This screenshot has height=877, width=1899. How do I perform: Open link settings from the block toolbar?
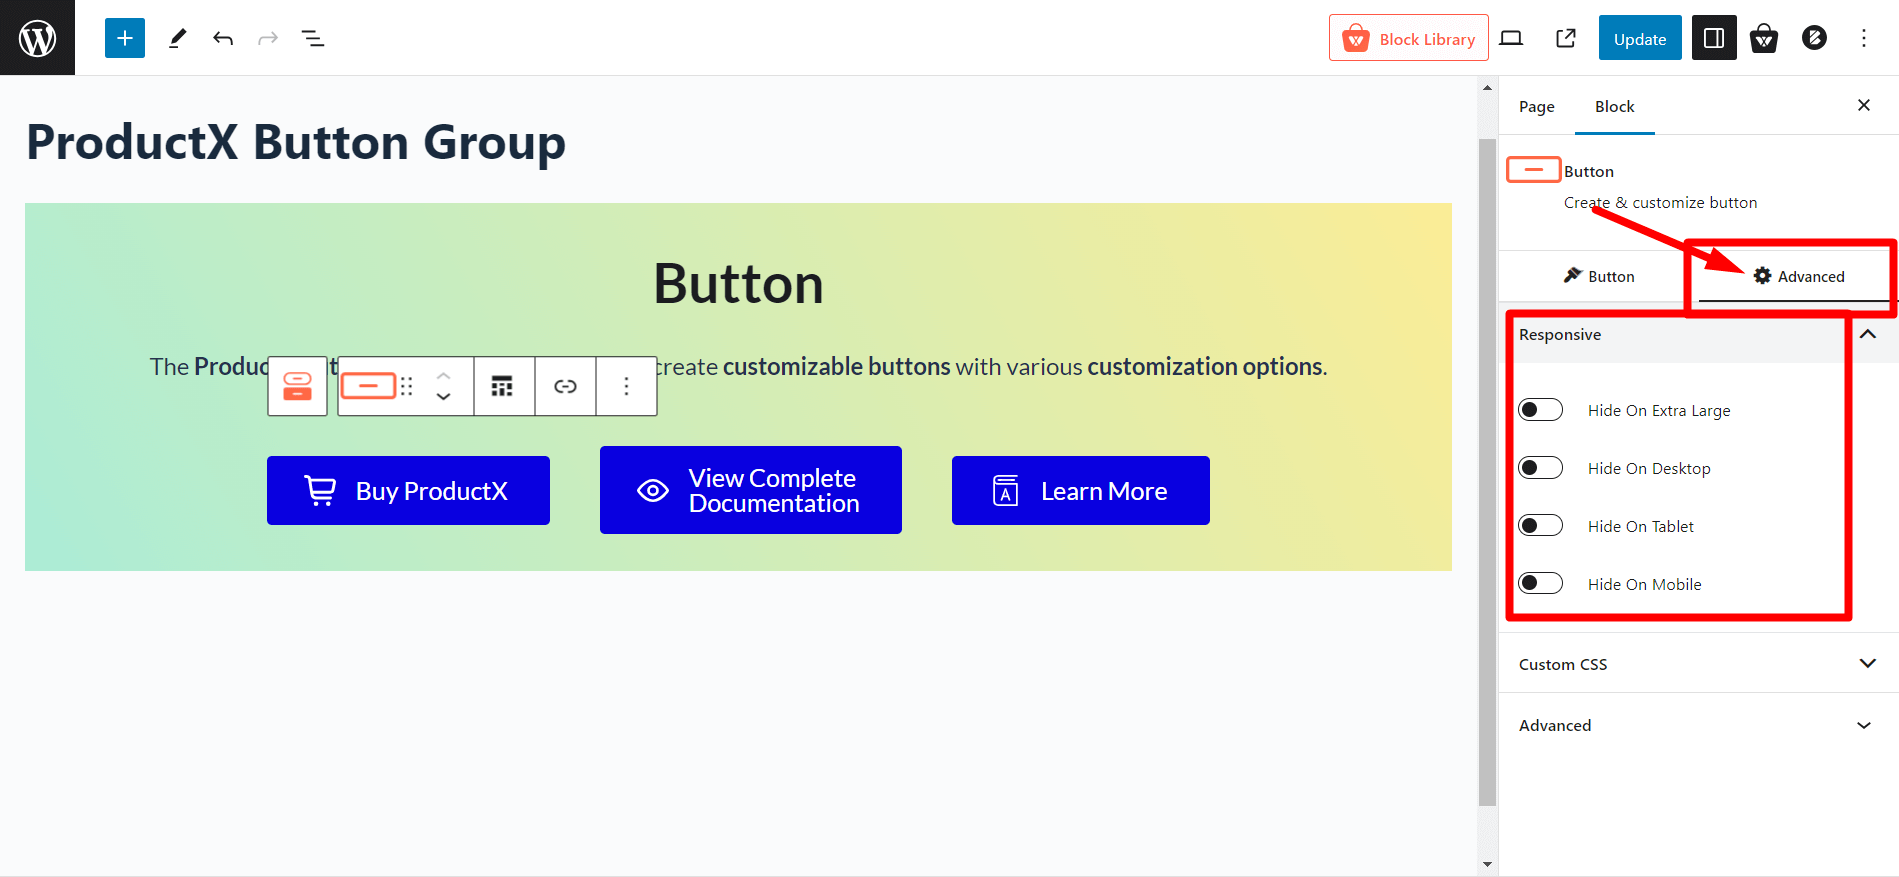point(565,386)
